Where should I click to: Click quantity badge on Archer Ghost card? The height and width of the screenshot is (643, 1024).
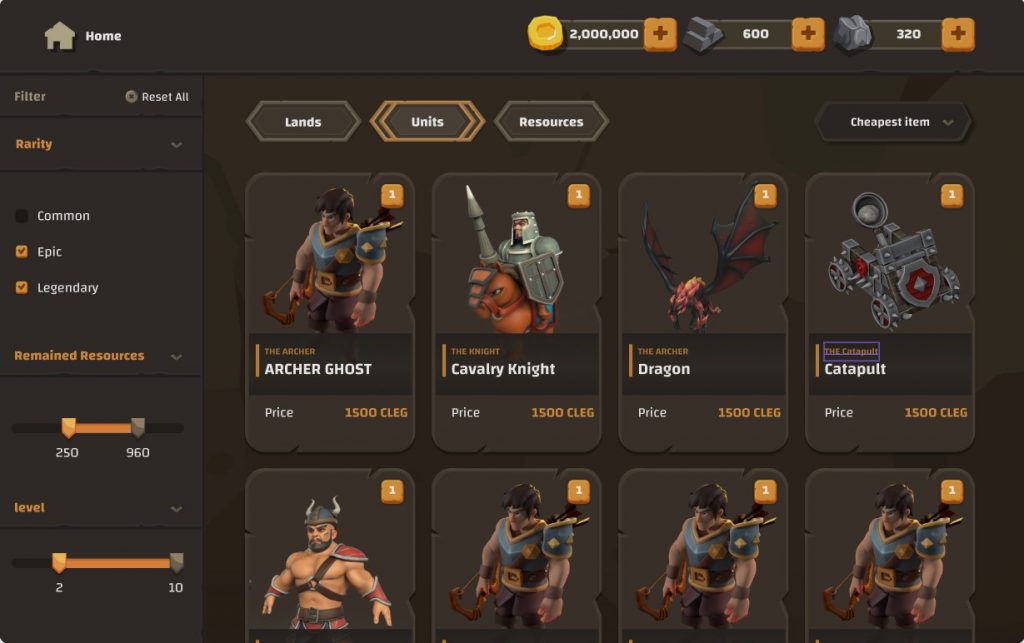(x=392, y=195)
